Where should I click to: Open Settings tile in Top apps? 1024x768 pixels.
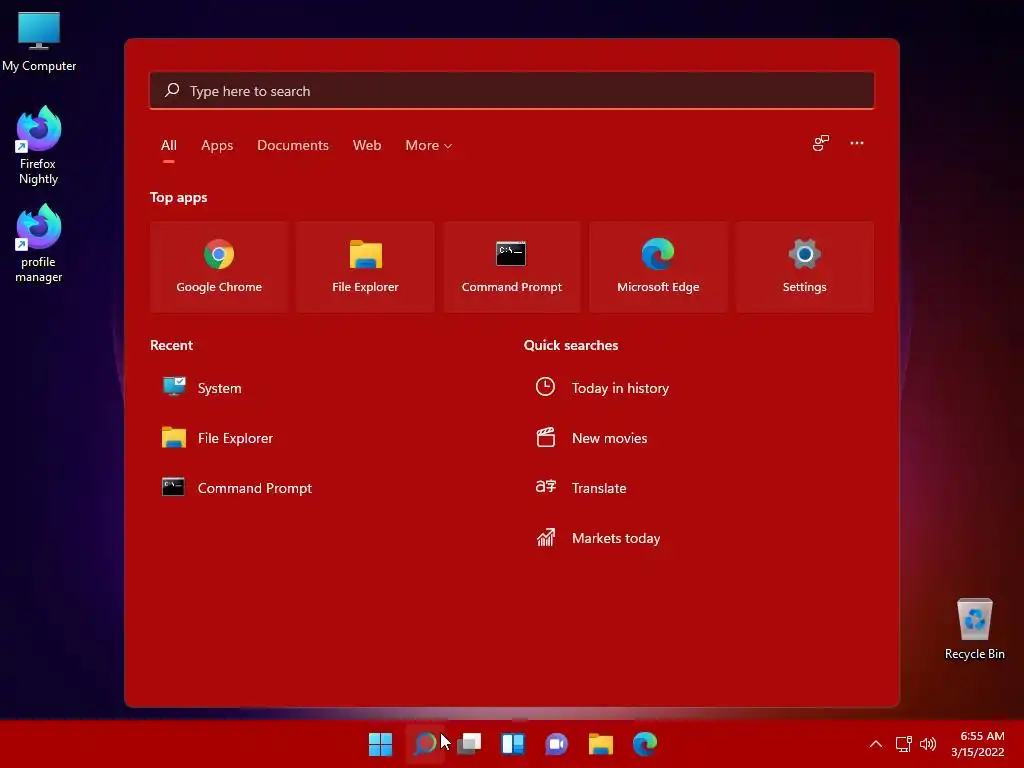pyautogui.click(x=805, y=266)
